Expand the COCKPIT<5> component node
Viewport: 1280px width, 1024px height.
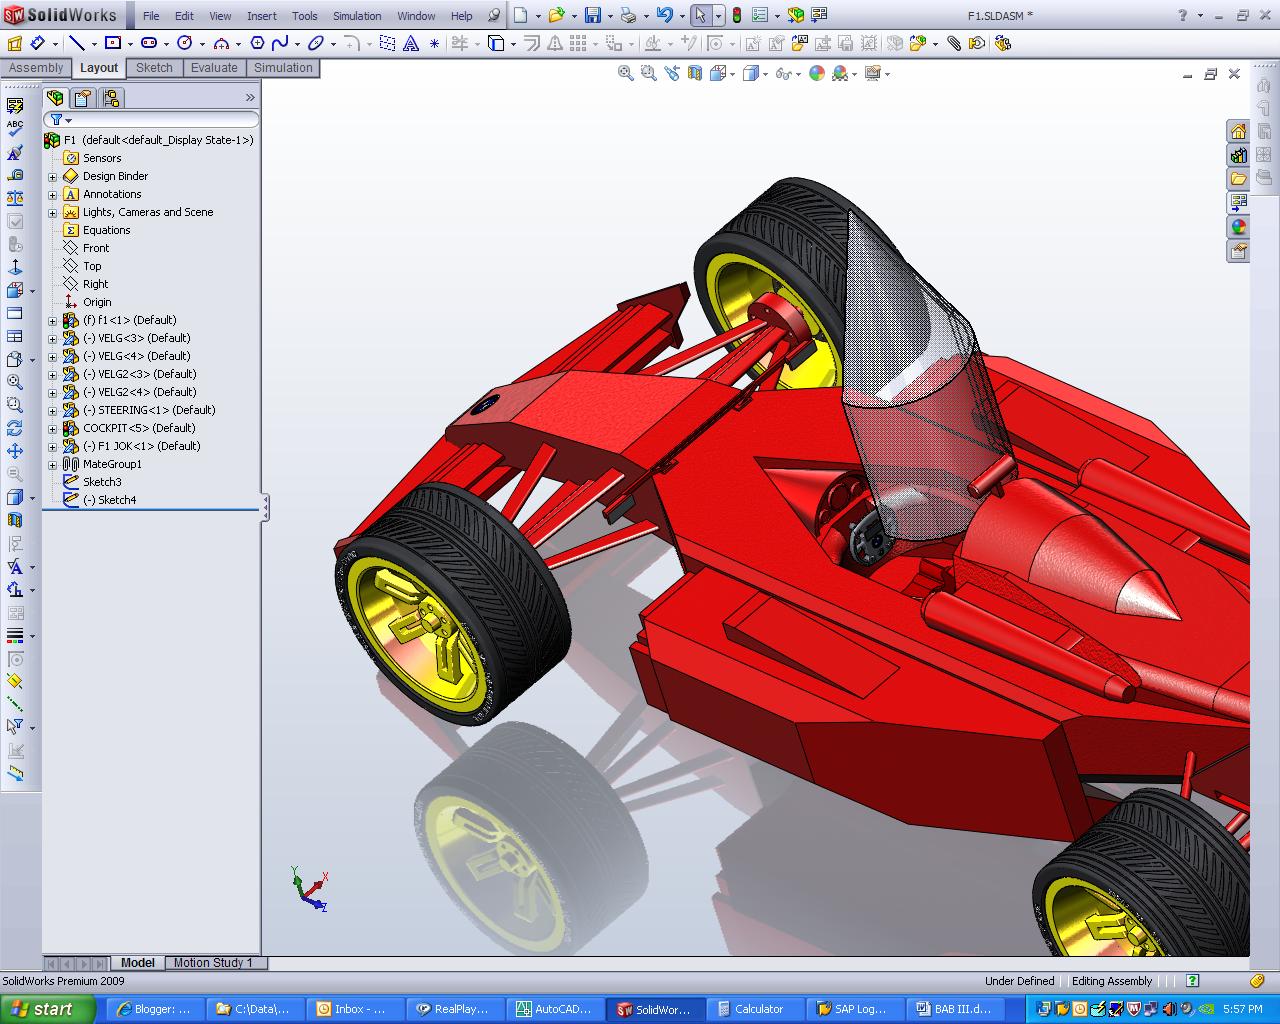52,428
